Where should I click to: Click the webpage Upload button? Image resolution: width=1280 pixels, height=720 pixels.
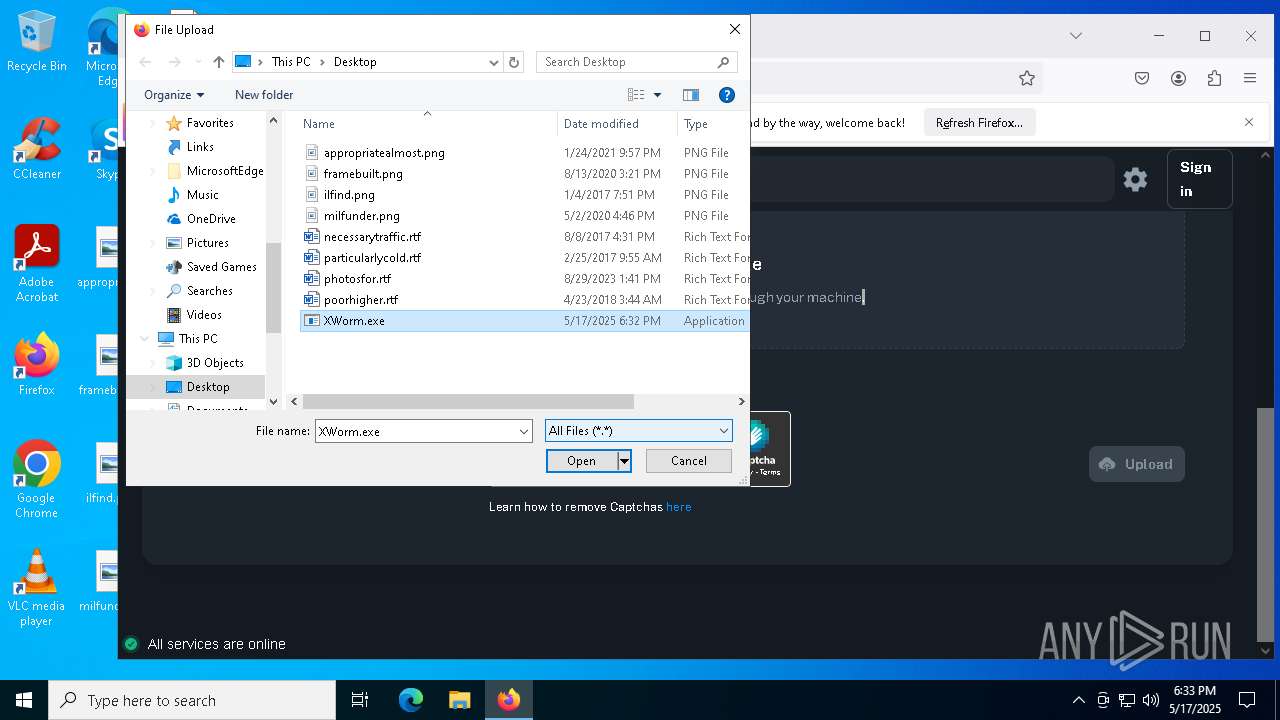coord(1137,464)
